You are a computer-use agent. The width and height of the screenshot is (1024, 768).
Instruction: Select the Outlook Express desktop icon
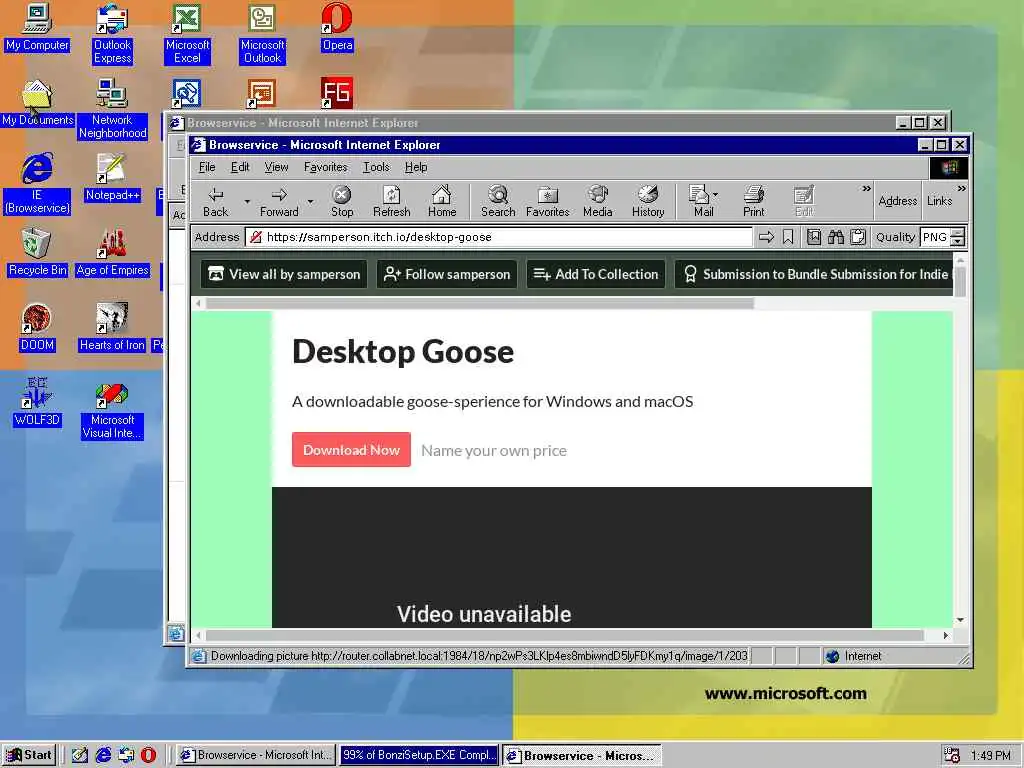(112, 34)
